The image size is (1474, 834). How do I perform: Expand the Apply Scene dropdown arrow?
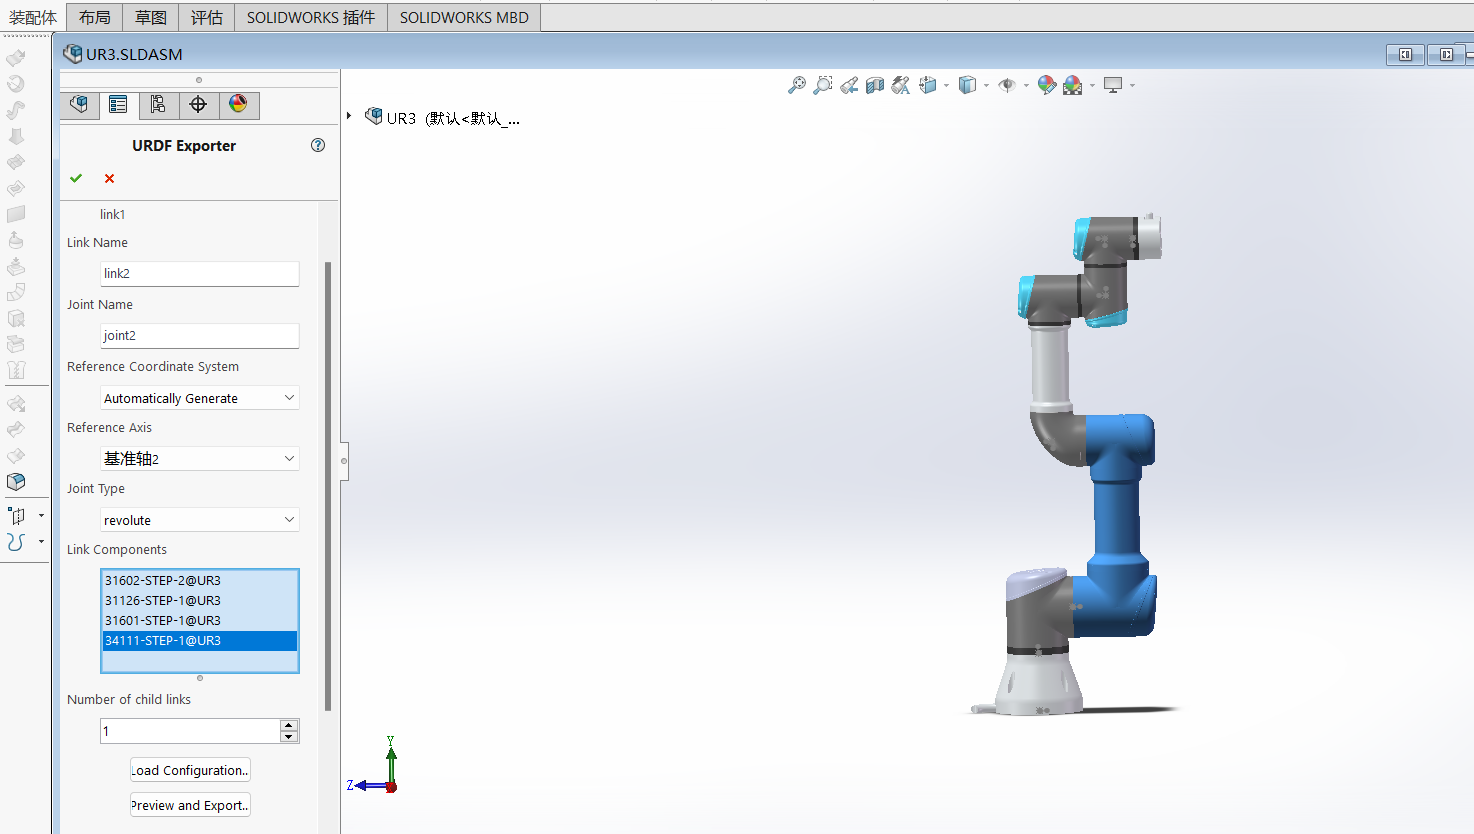point(1092,86)
